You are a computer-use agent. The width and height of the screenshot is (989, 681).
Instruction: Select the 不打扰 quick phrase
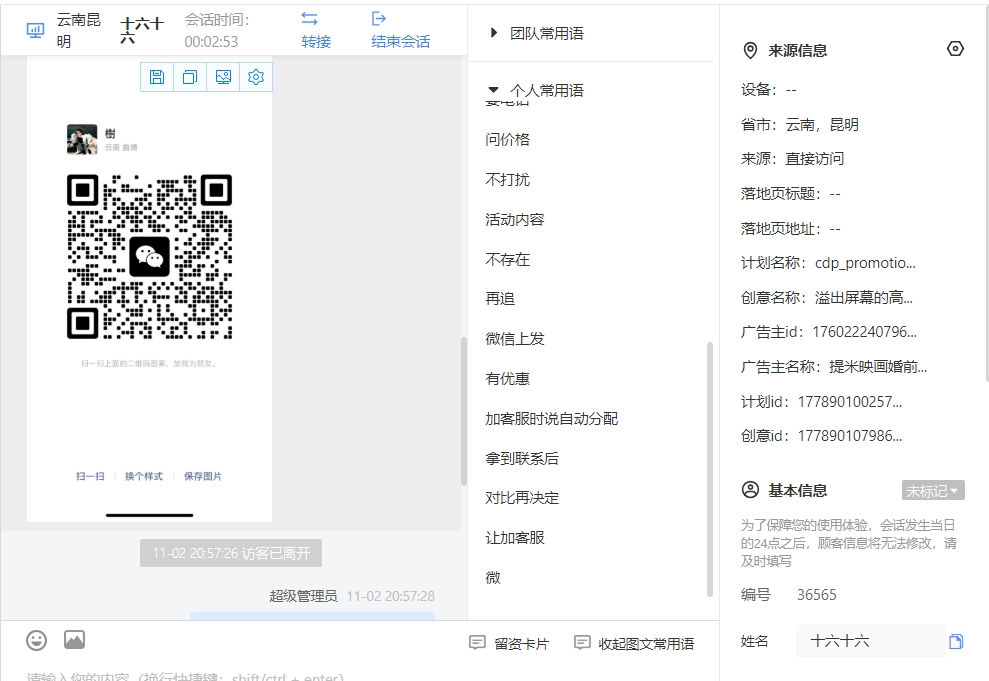[x=508, y=180]
